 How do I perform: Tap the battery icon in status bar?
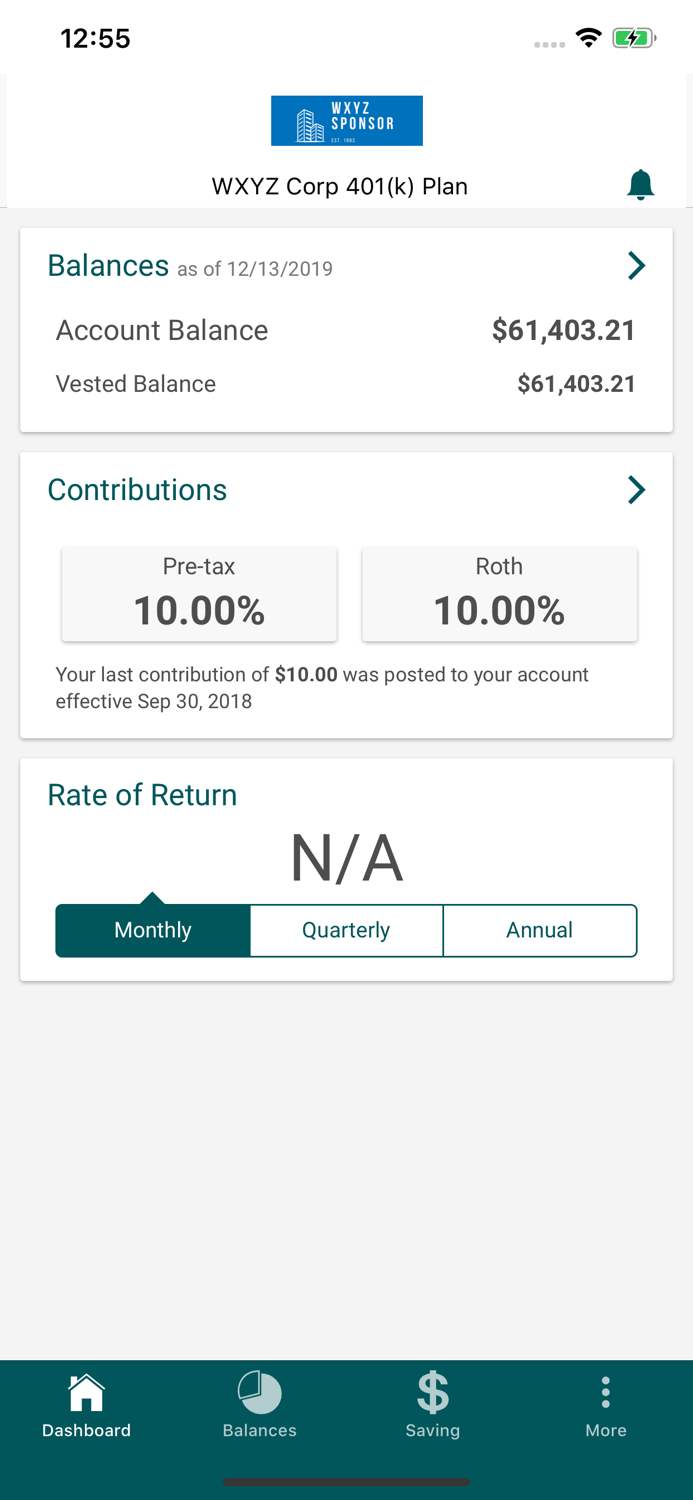(x=634, y=39)
